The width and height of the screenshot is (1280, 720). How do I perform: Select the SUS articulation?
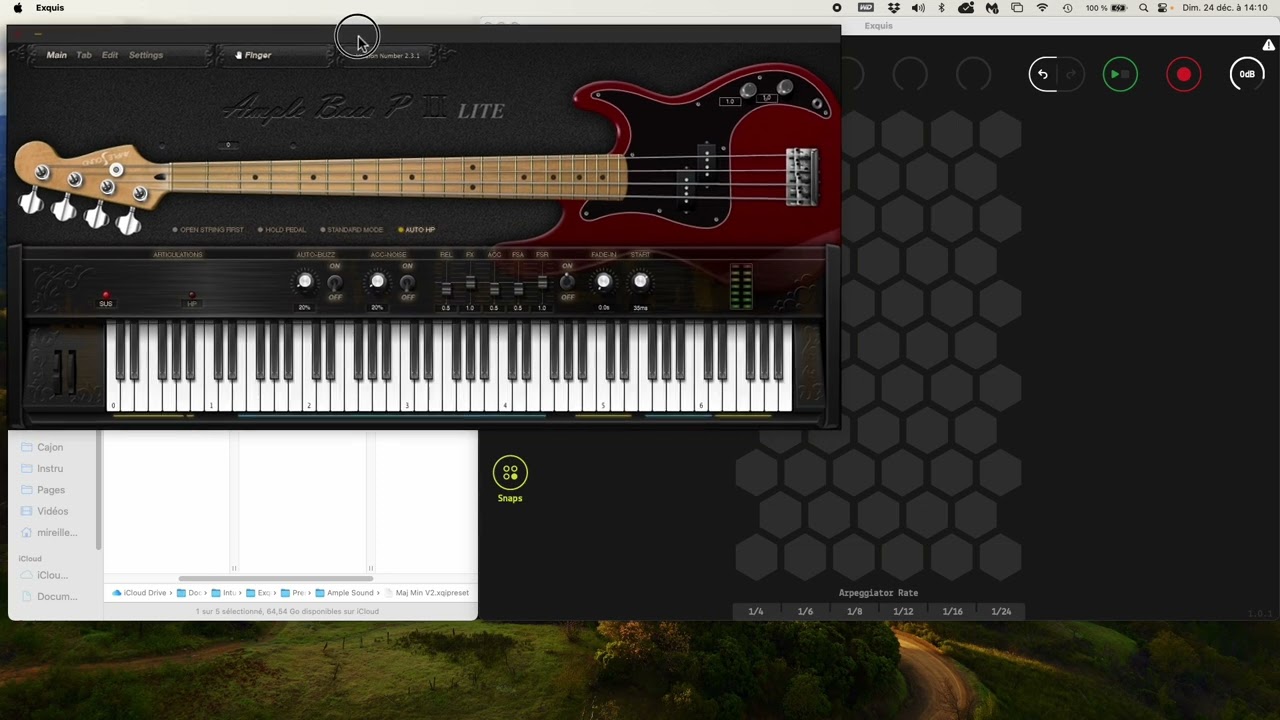[x=106, y=299]
